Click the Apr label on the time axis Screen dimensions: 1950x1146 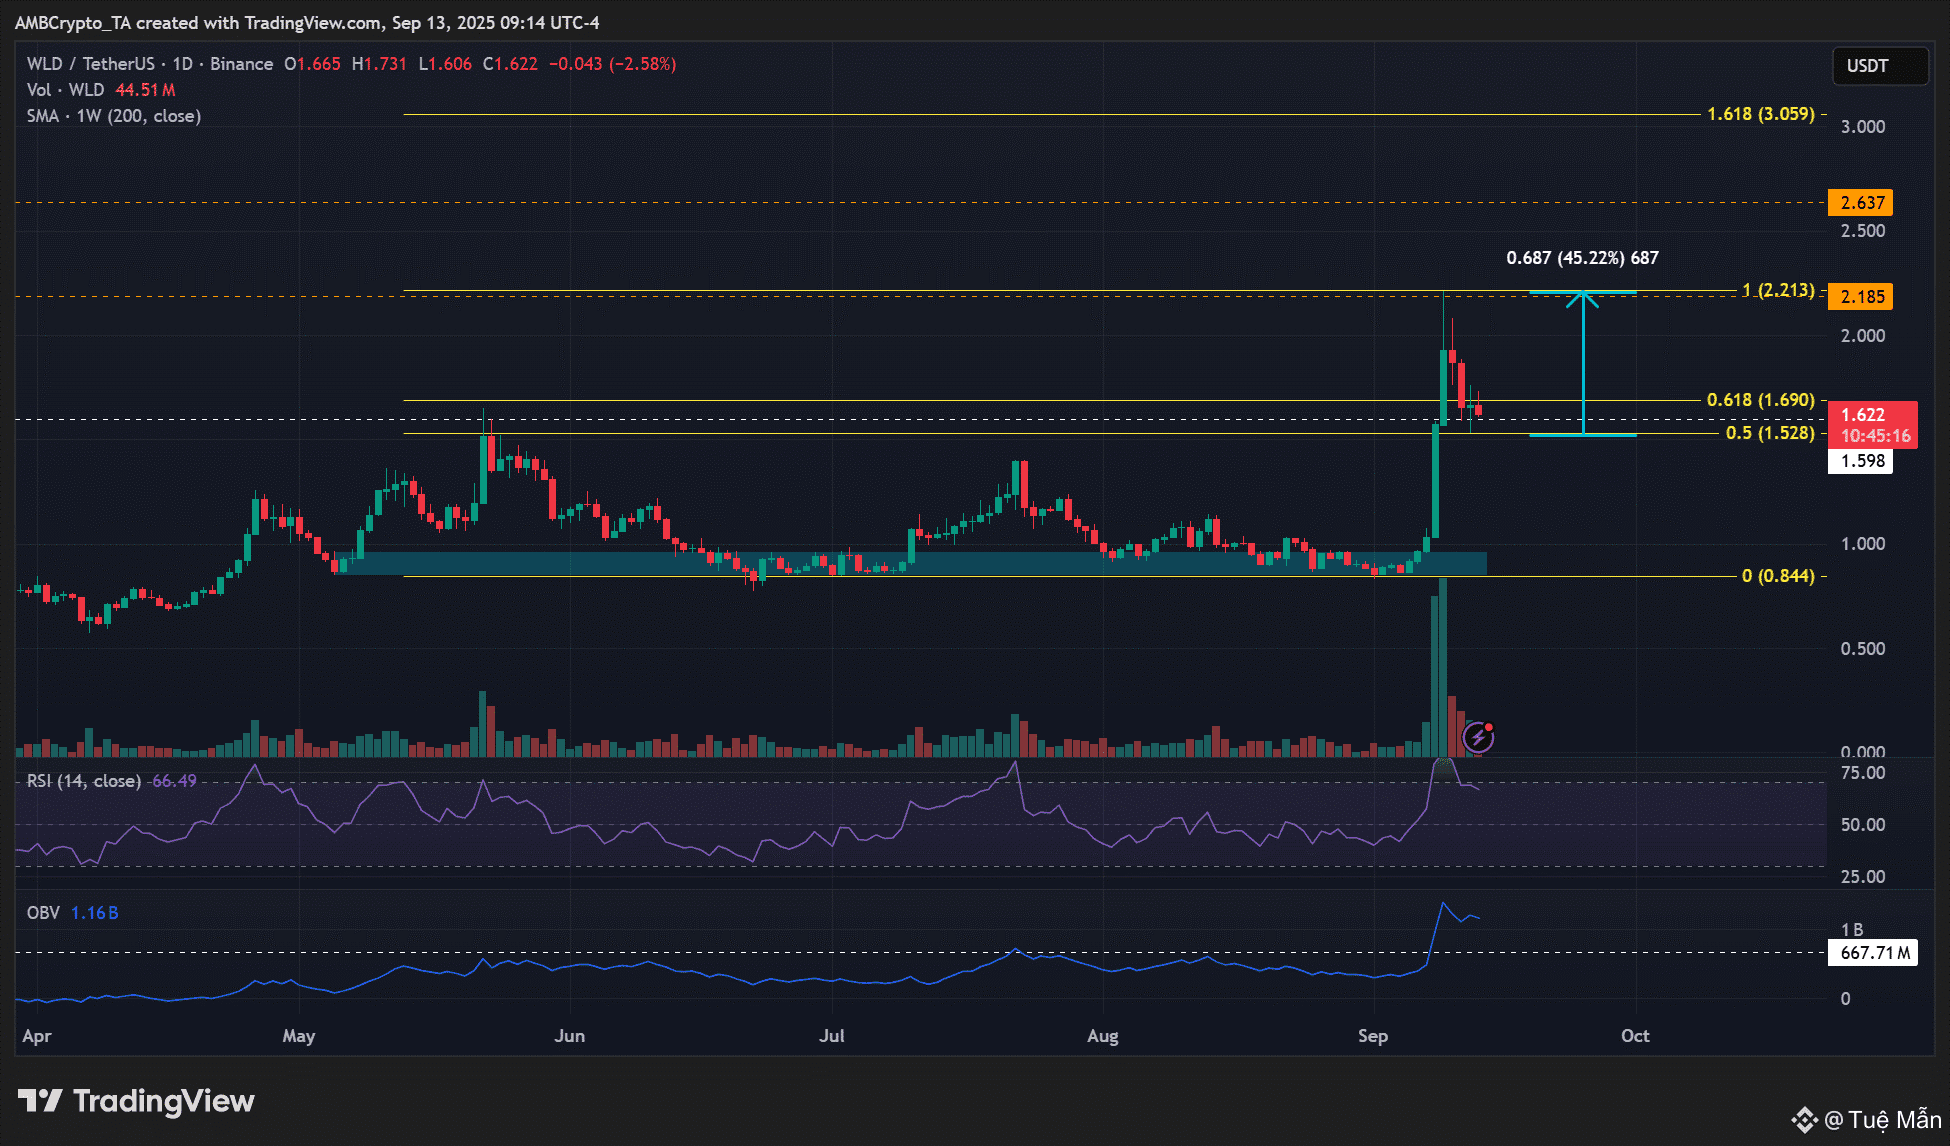[37, 1036]
